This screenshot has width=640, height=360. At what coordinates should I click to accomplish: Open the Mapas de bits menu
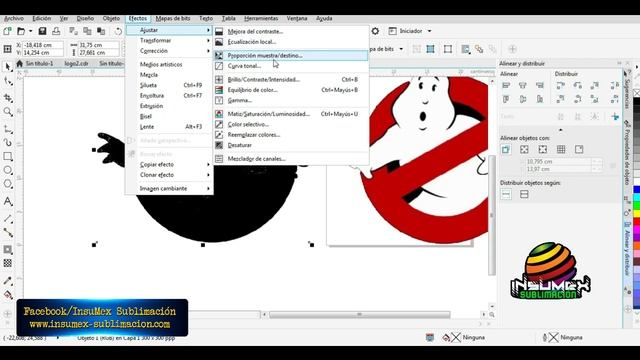click(x=173, y=18)
